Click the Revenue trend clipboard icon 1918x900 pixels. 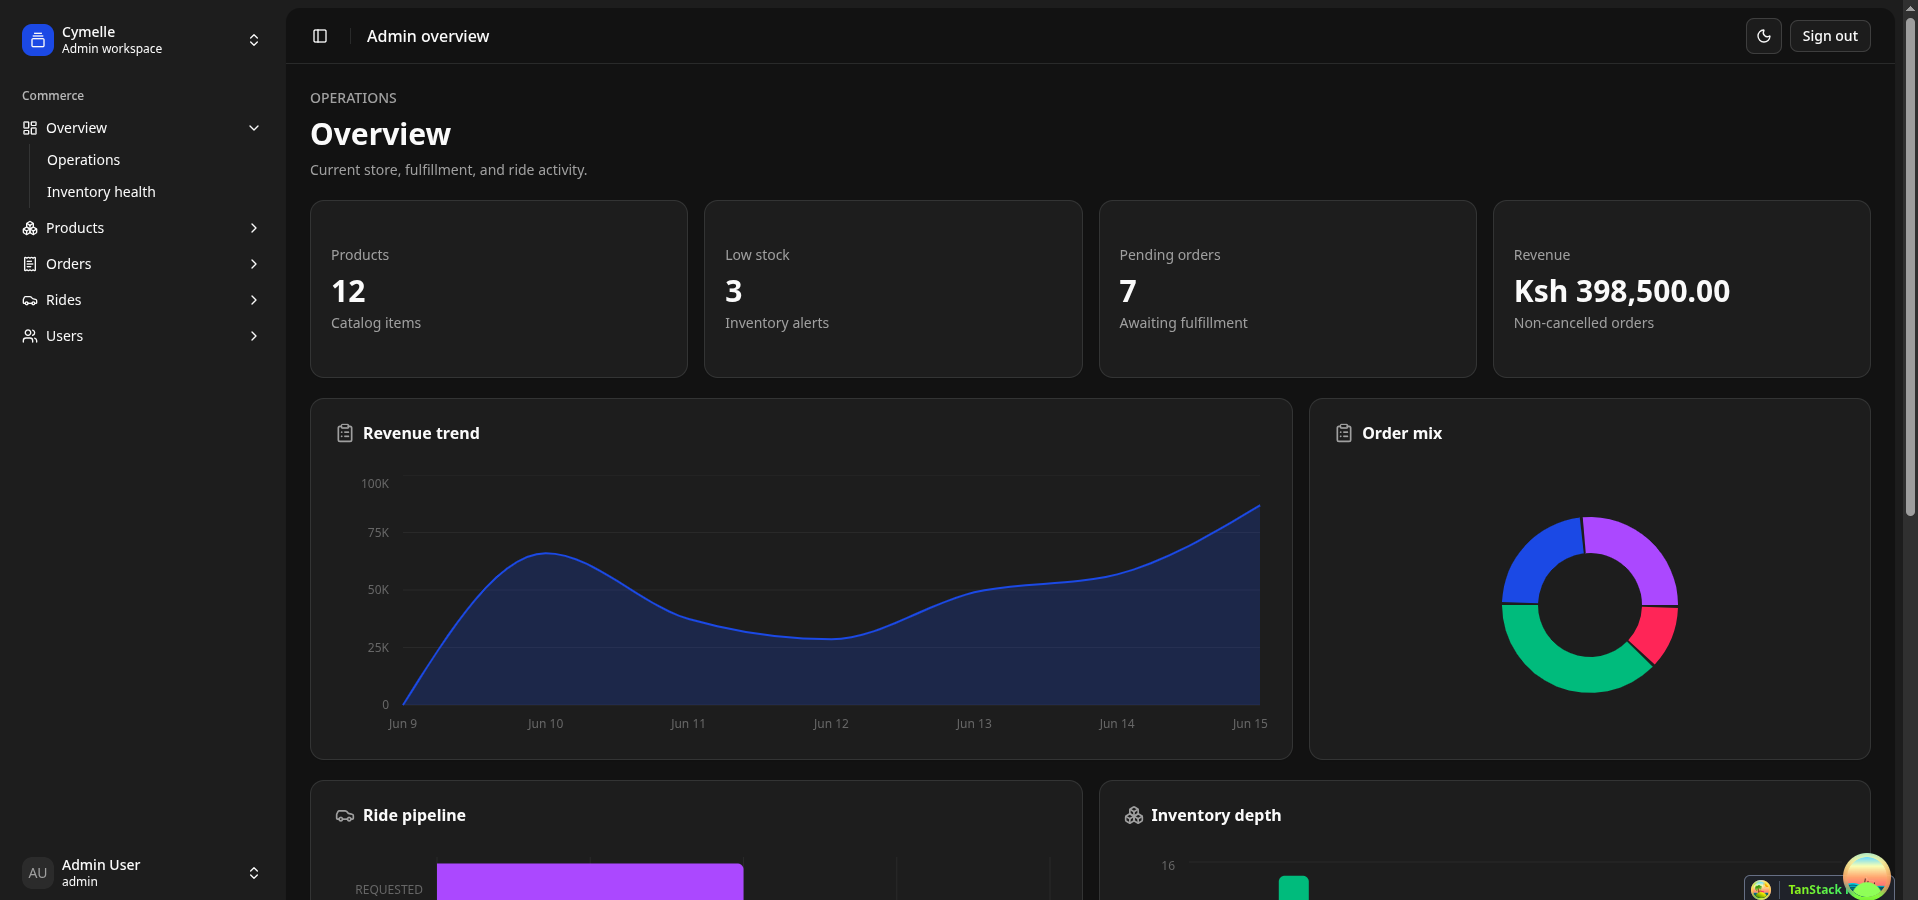(x=345, y=433)
